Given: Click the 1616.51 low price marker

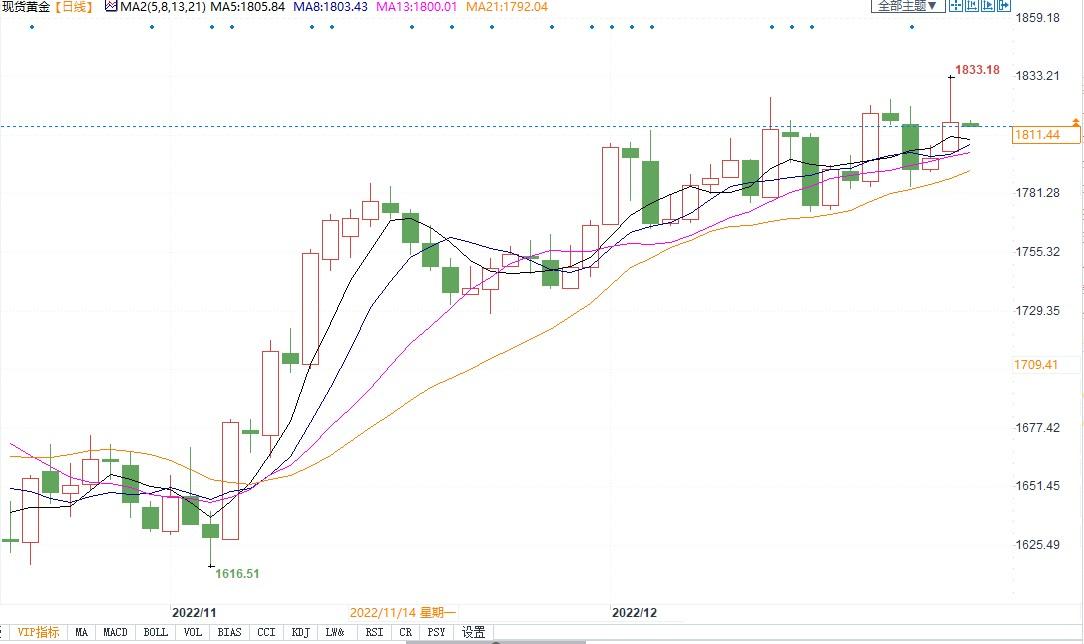Looking at the screenshot, I should coord(237,574).
